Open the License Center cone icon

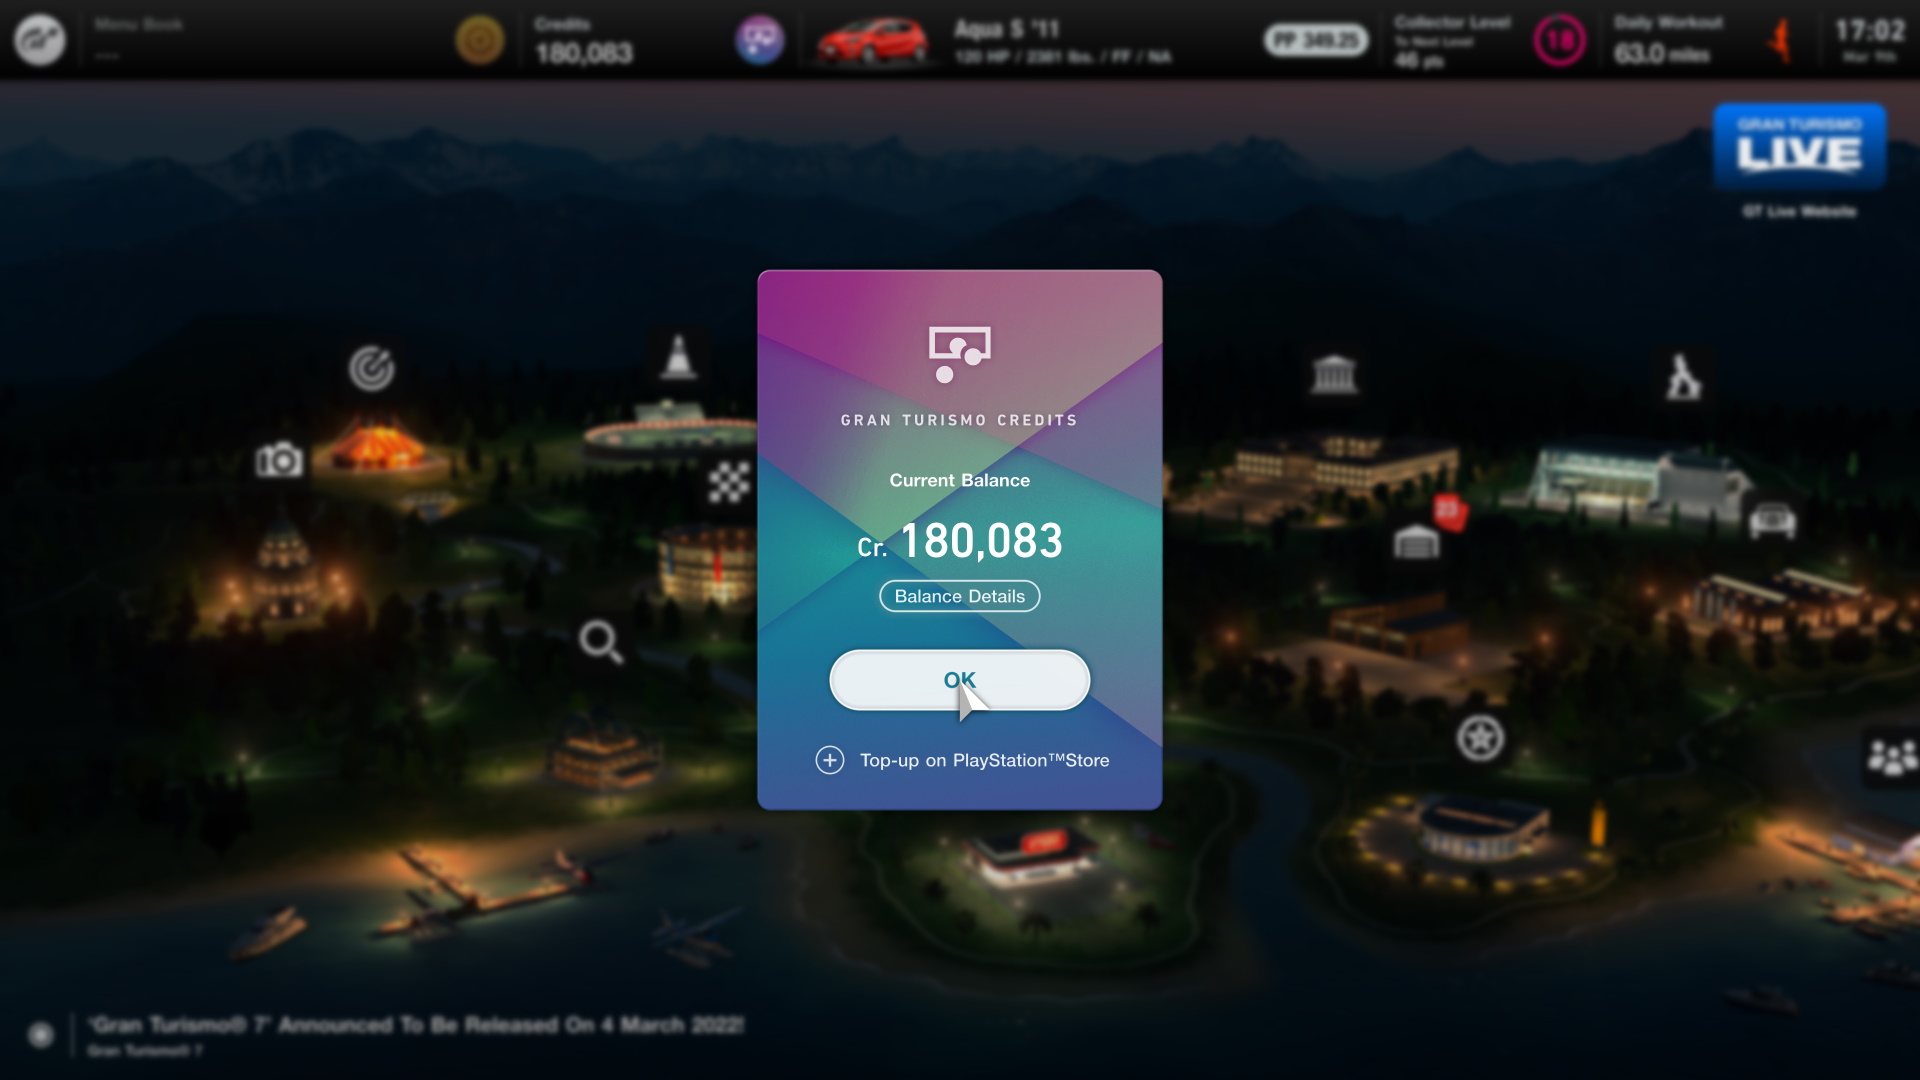click(x=678, y=356)
